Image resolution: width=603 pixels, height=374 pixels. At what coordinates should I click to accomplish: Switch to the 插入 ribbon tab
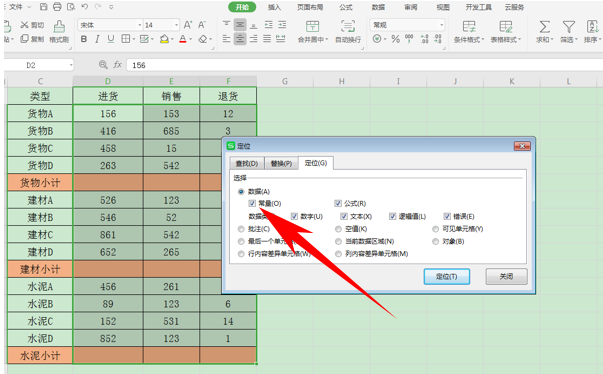tap(274, 7)
